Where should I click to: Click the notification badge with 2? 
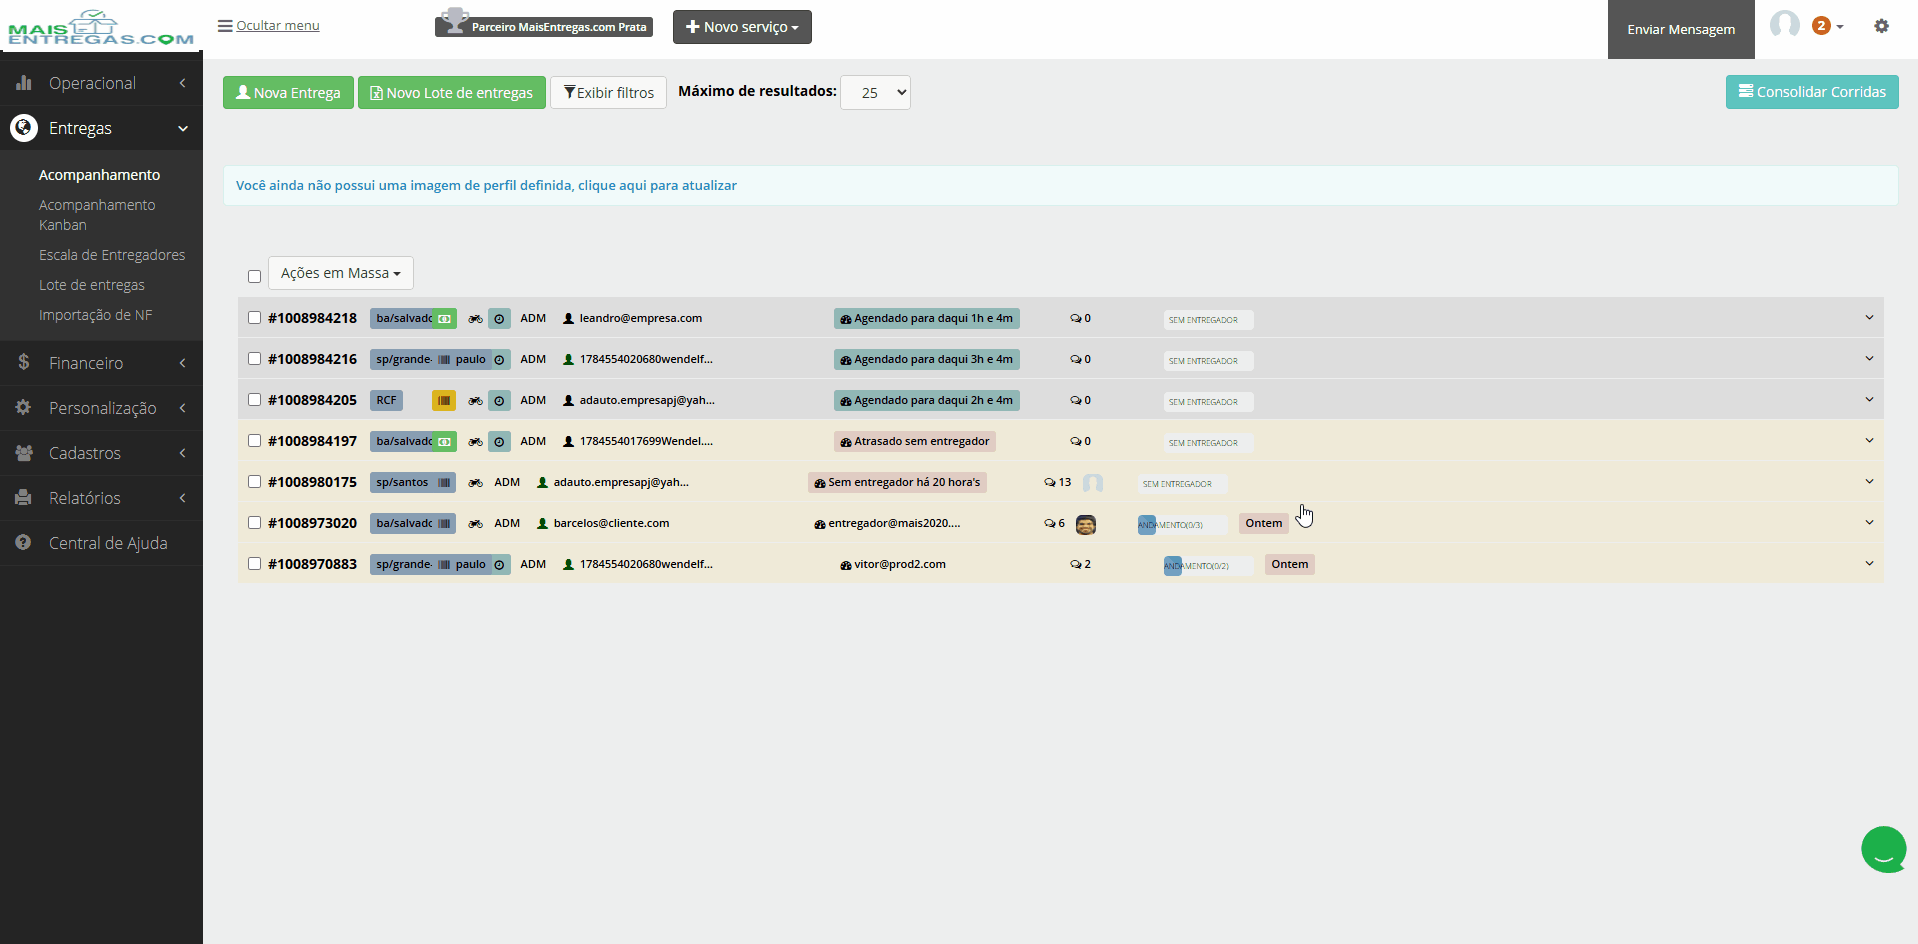click(x=1821, y=26)
